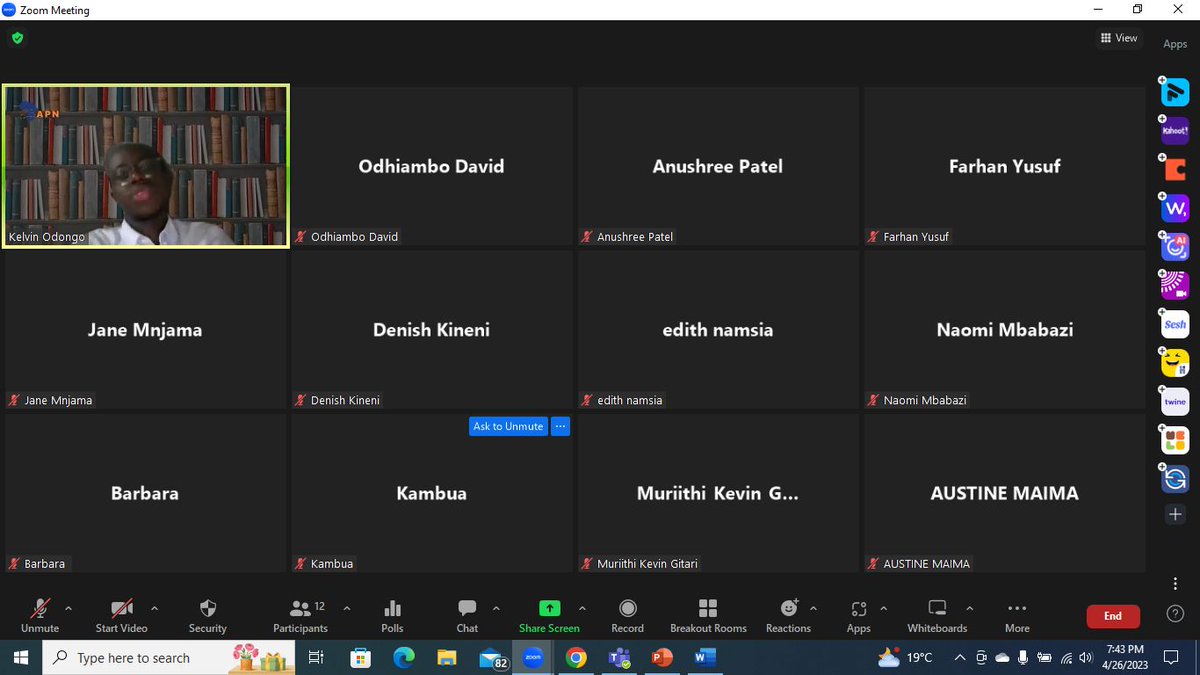1200x675 pixels.
Task: Show hidden system tray icons
Action: (x=960, y=658)
